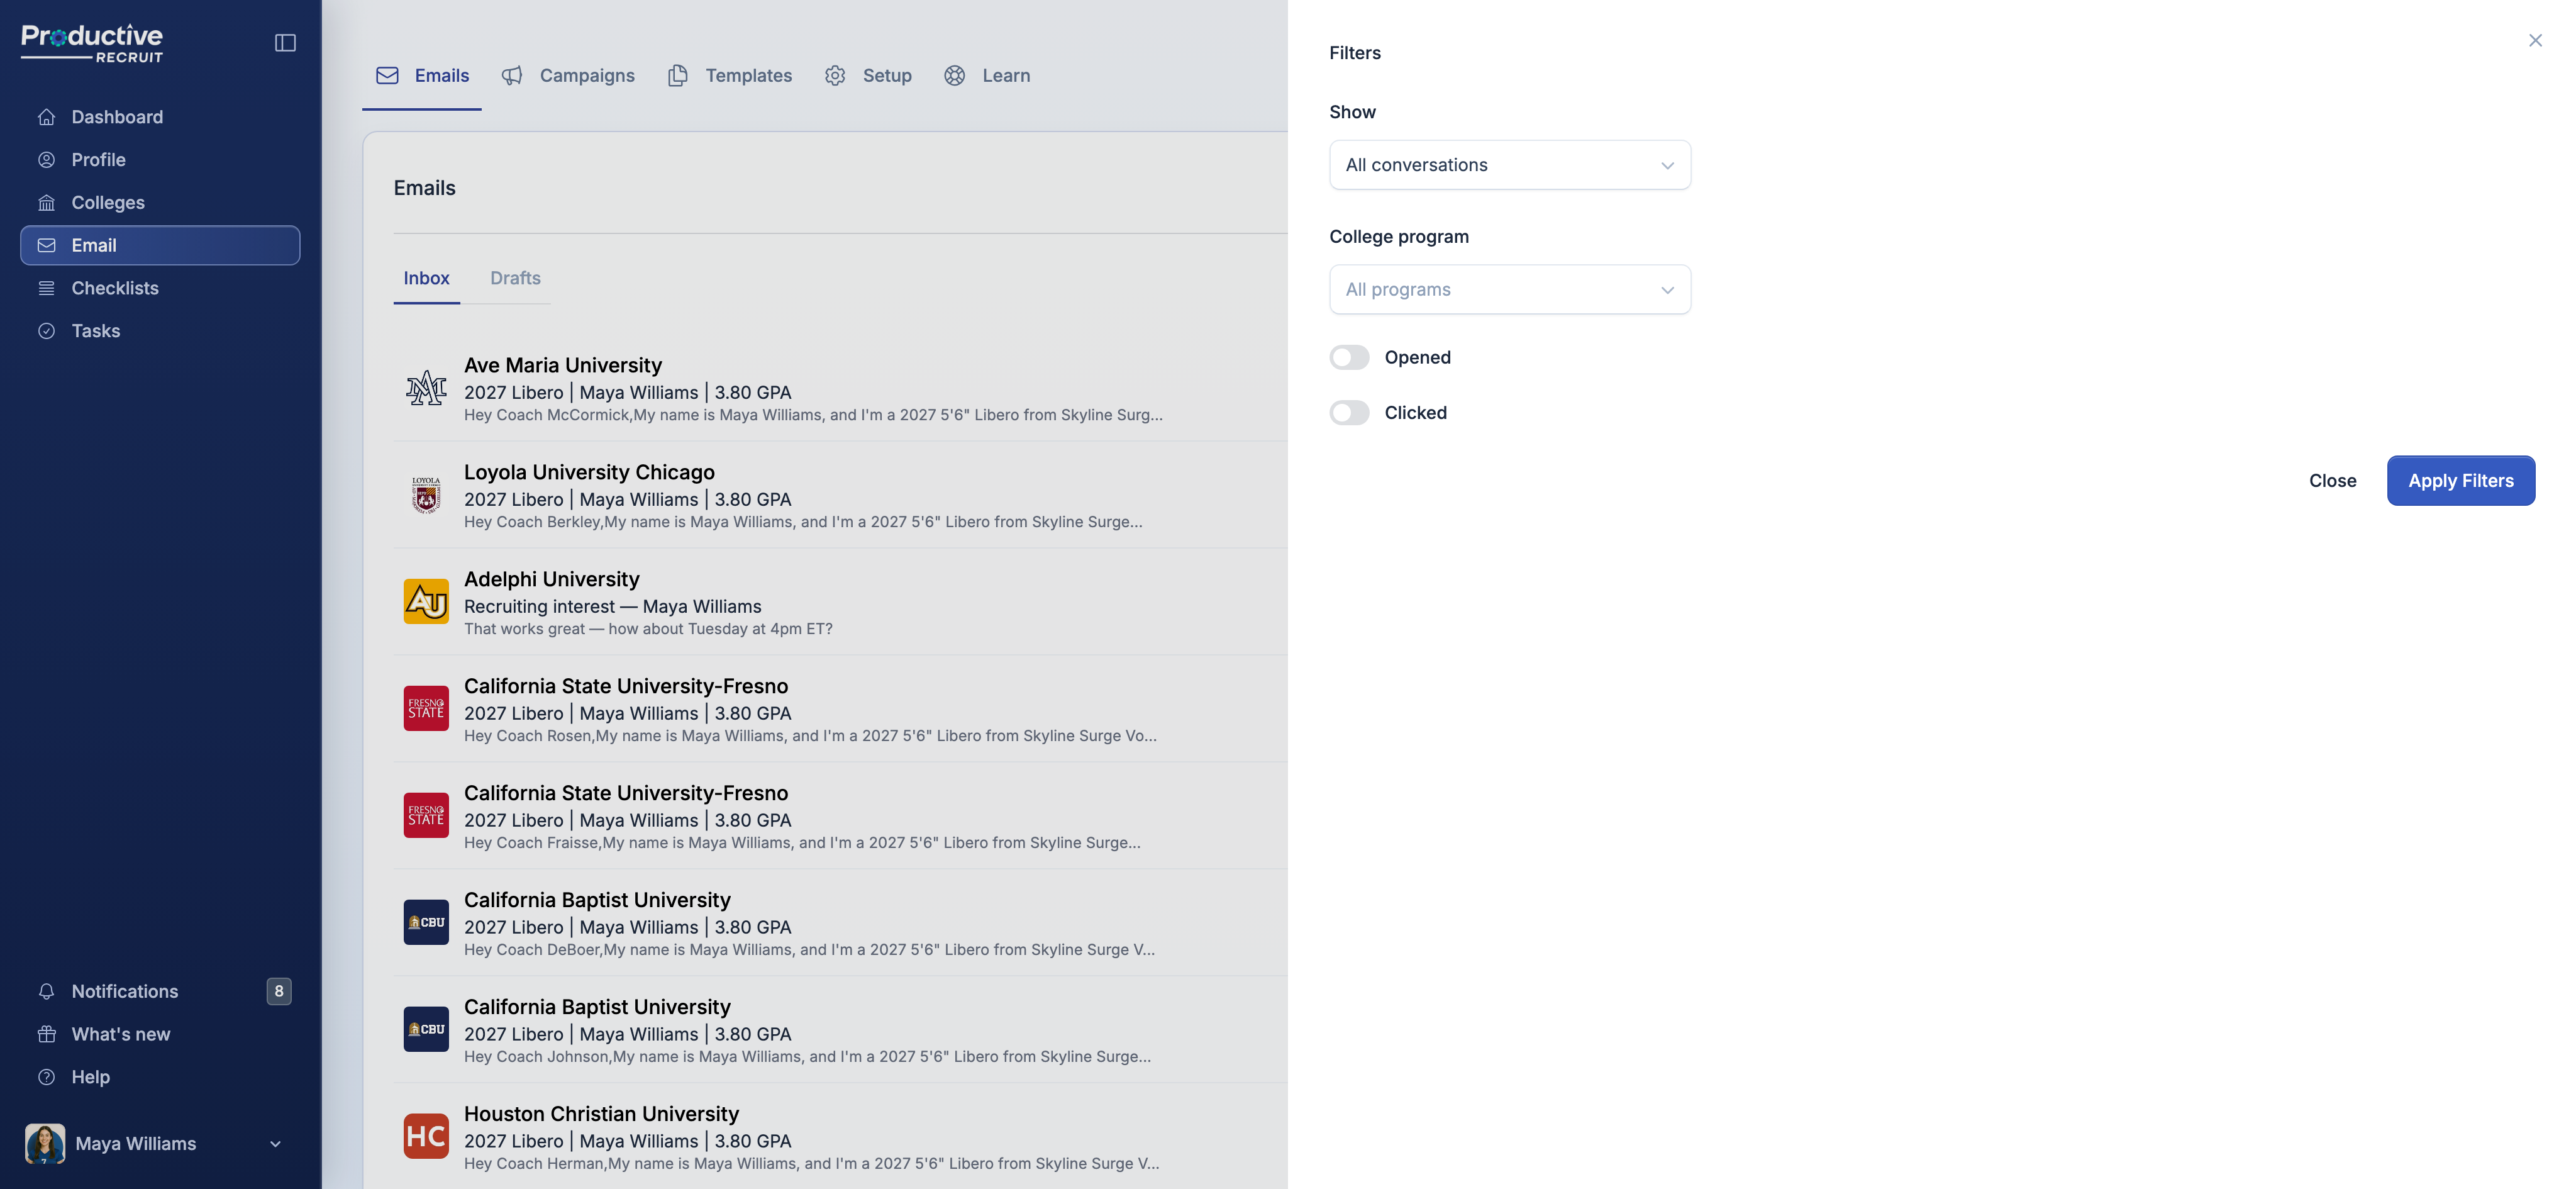Click Fresno State logo for Coach Fraisse email
The image size is (2576, 1189).
coord(426,816)
